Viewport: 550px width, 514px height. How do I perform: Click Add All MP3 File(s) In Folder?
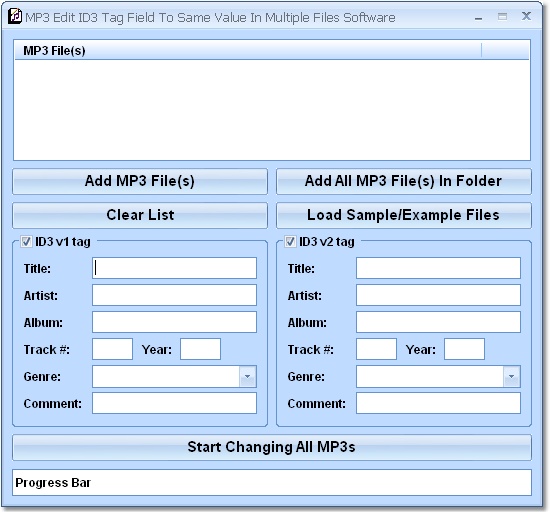pyautogui.click(x=404, y=181)
